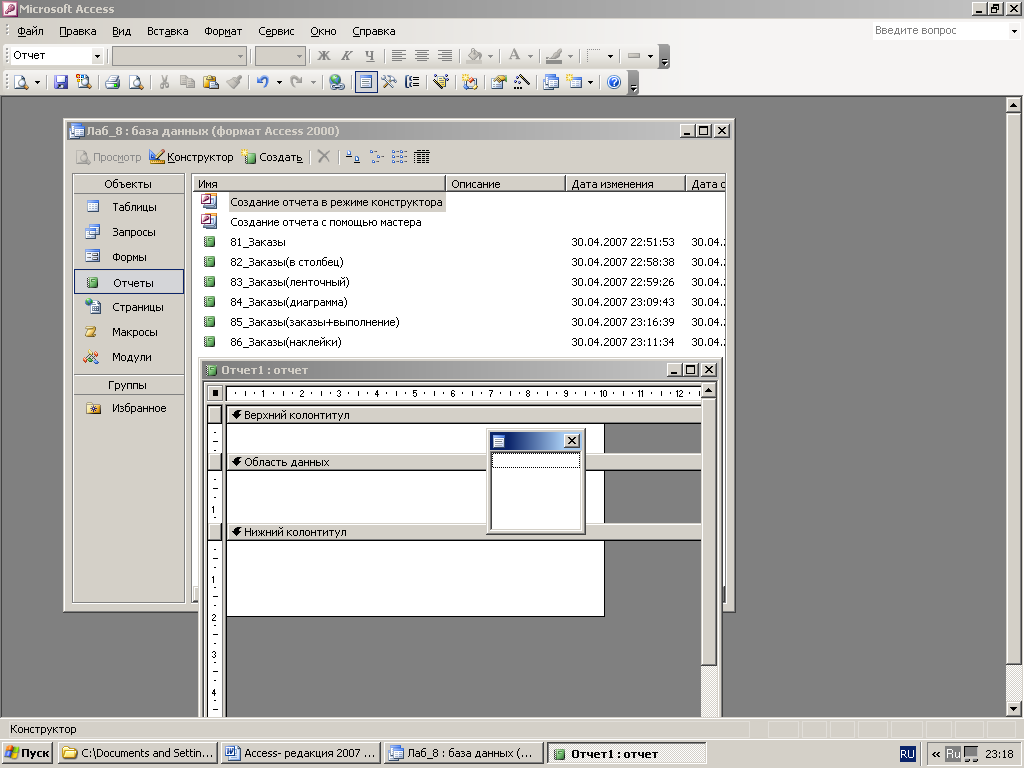
Task: Open the special effect dropdown arrow
Action: click(x=650, y=56)
